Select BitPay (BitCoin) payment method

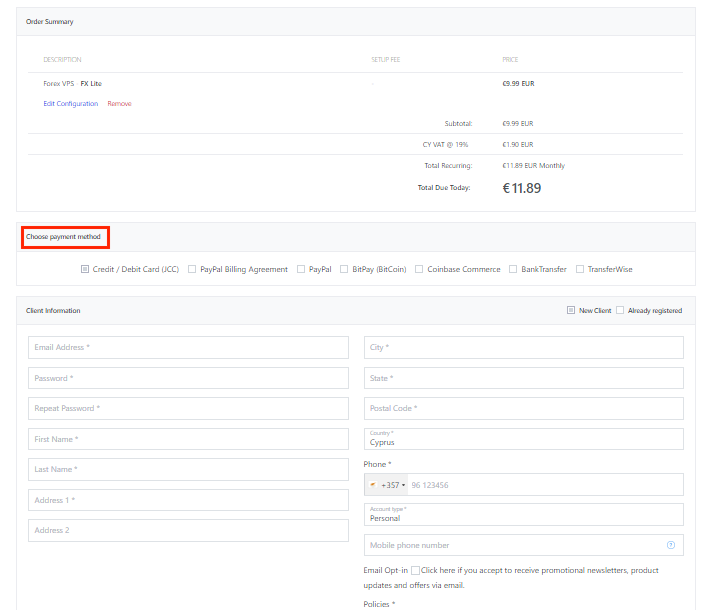344,269
